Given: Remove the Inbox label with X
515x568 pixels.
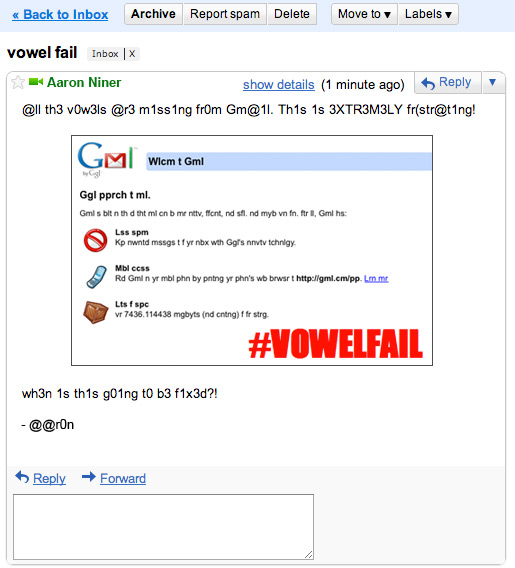Looking at the screenshot, I should pos(132,54).
